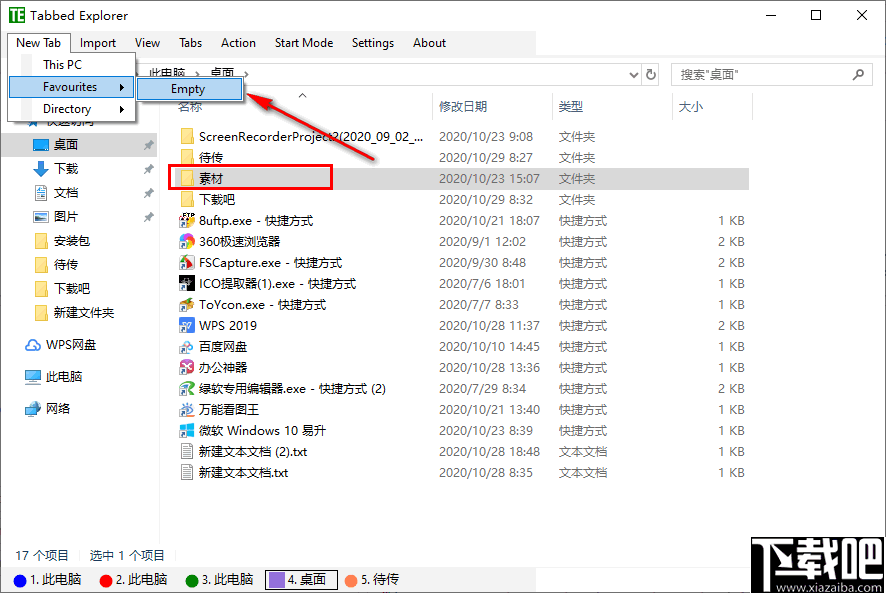Open the 素材 folder highlighted in red

250,177
